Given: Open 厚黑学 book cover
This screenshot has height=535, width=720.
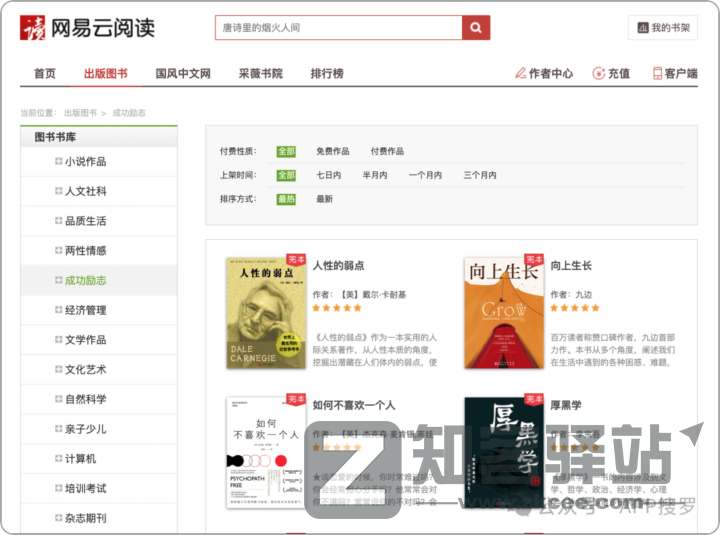Looking at the screenshot, I should tap(504, 453).
